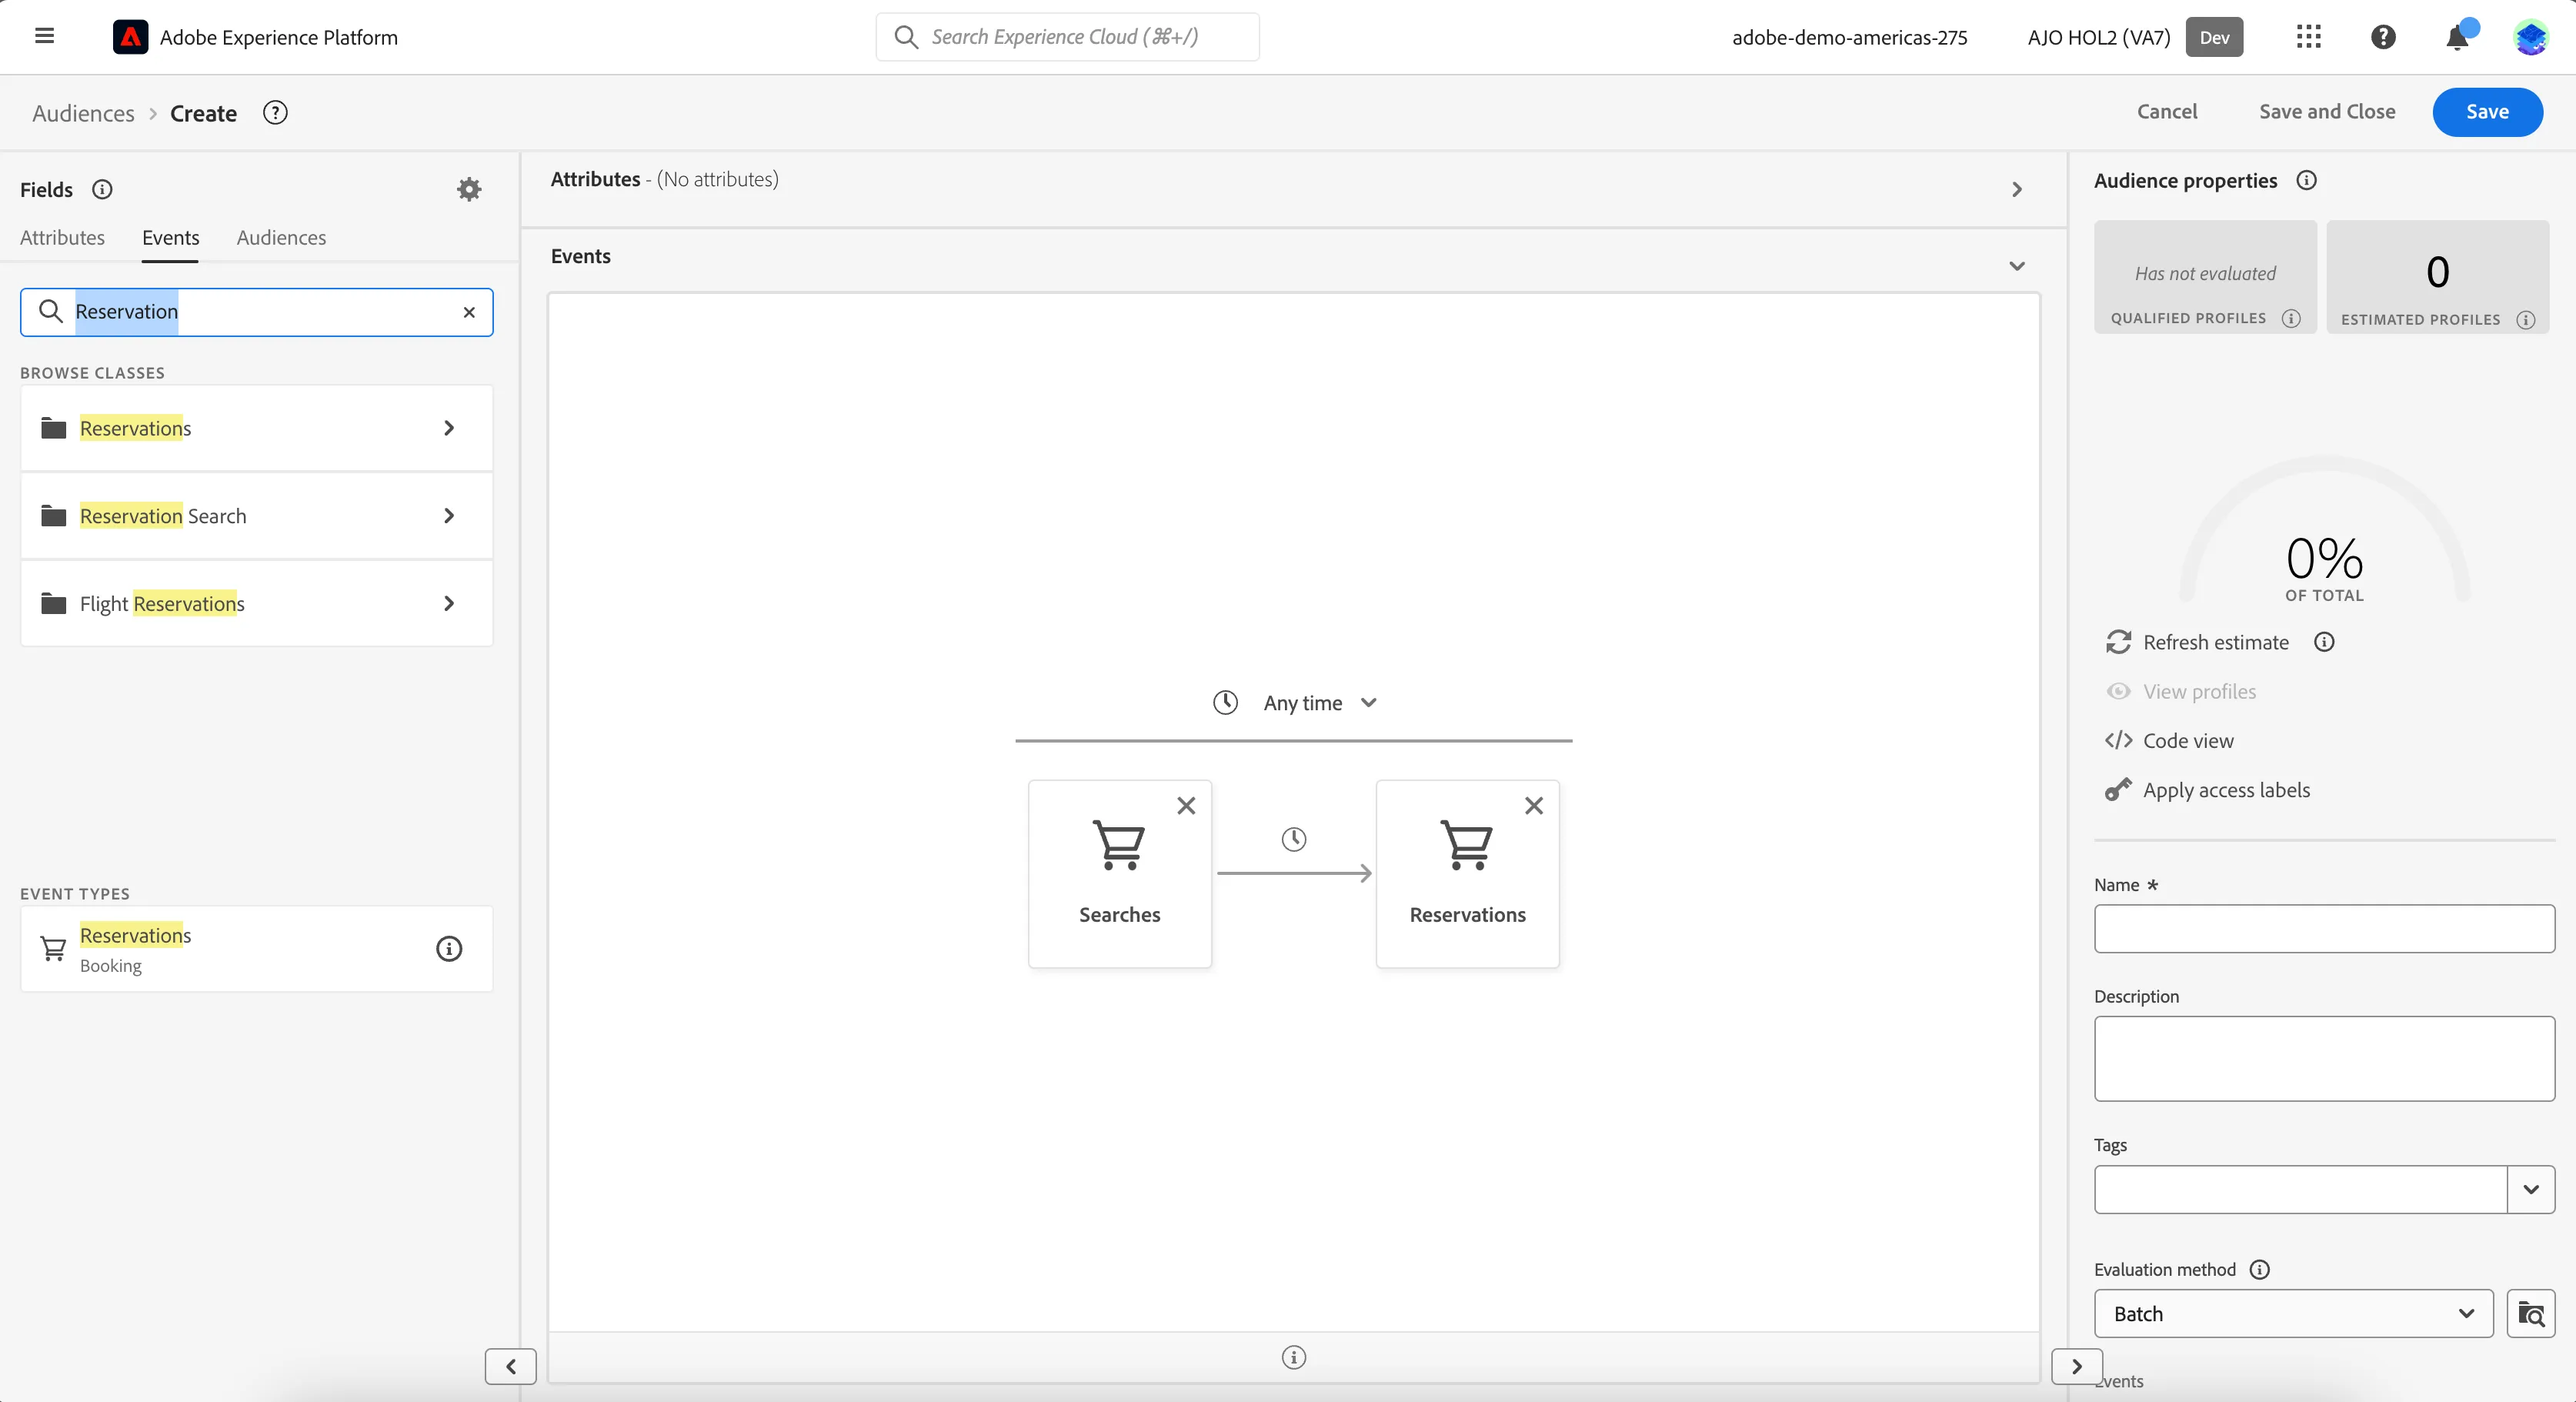Click the help icon beside Create
2576x1402 pixels.
click(x=275, y=113)
